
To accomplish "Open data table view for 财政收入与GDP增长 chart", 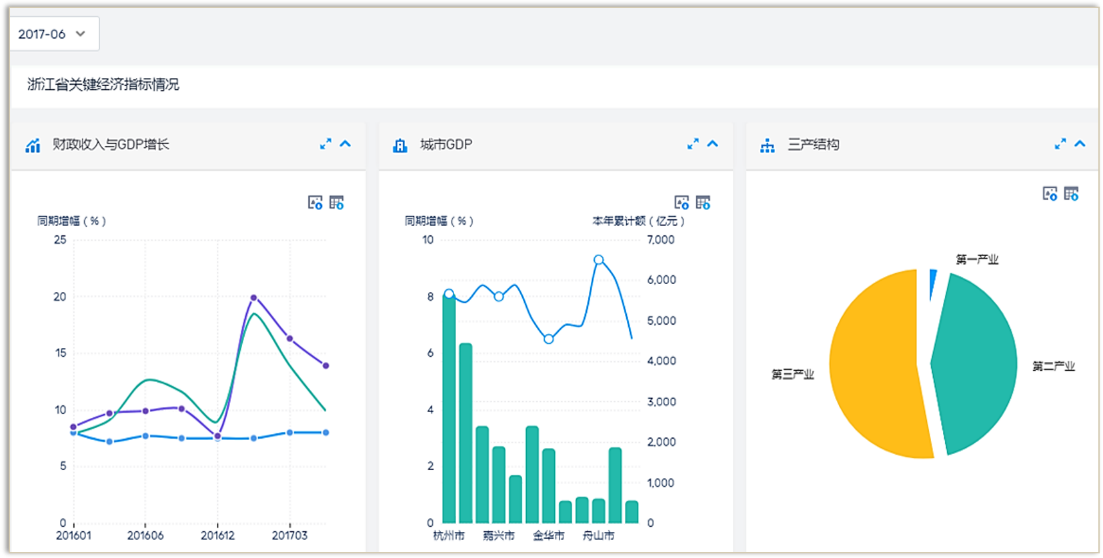I will click(x=336, y=202).
